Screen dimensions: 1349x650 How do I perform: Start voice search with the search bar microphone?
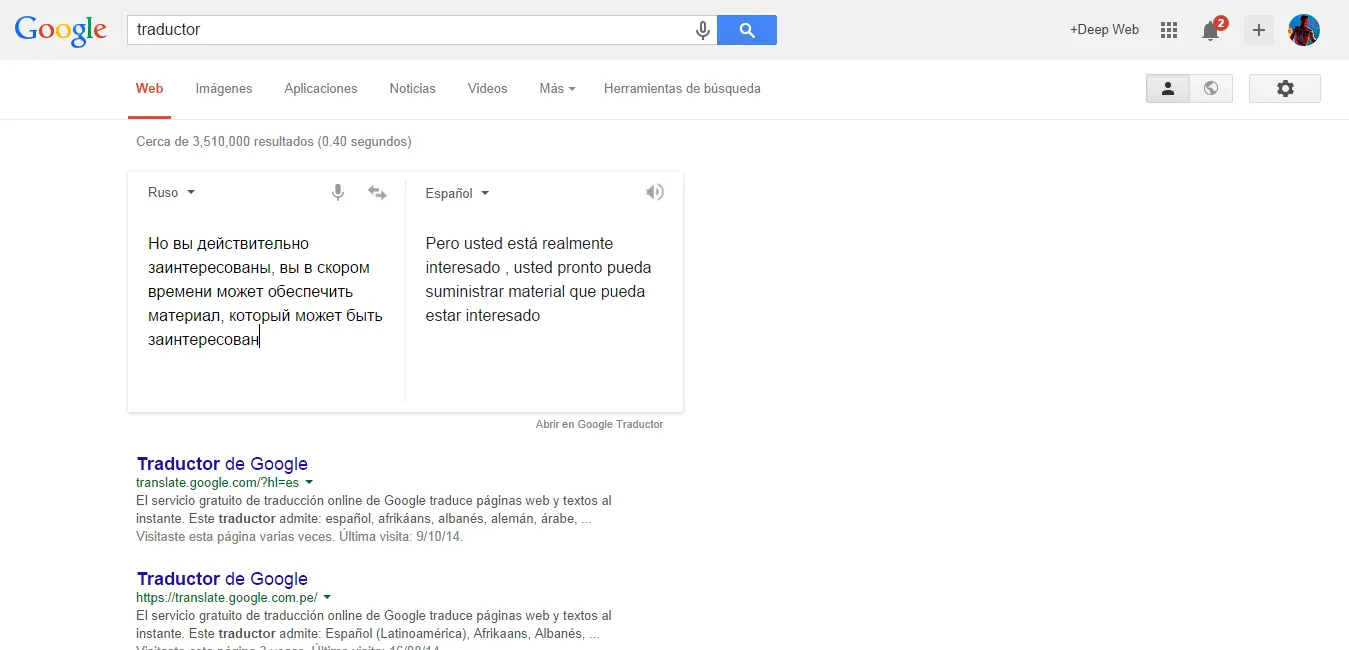[x=703, y=30]
